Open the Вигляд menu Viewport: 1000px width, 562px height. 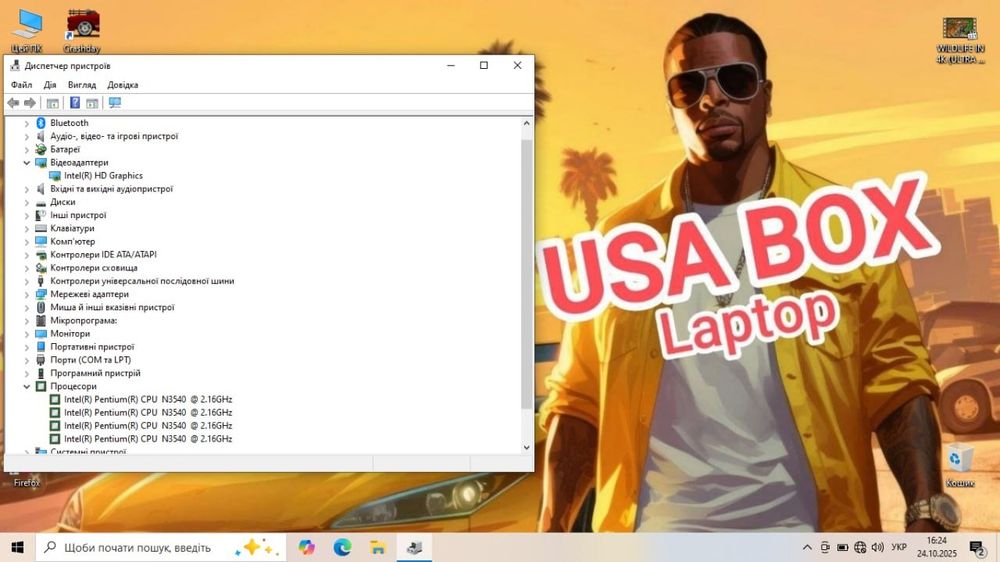pos(82,84)
